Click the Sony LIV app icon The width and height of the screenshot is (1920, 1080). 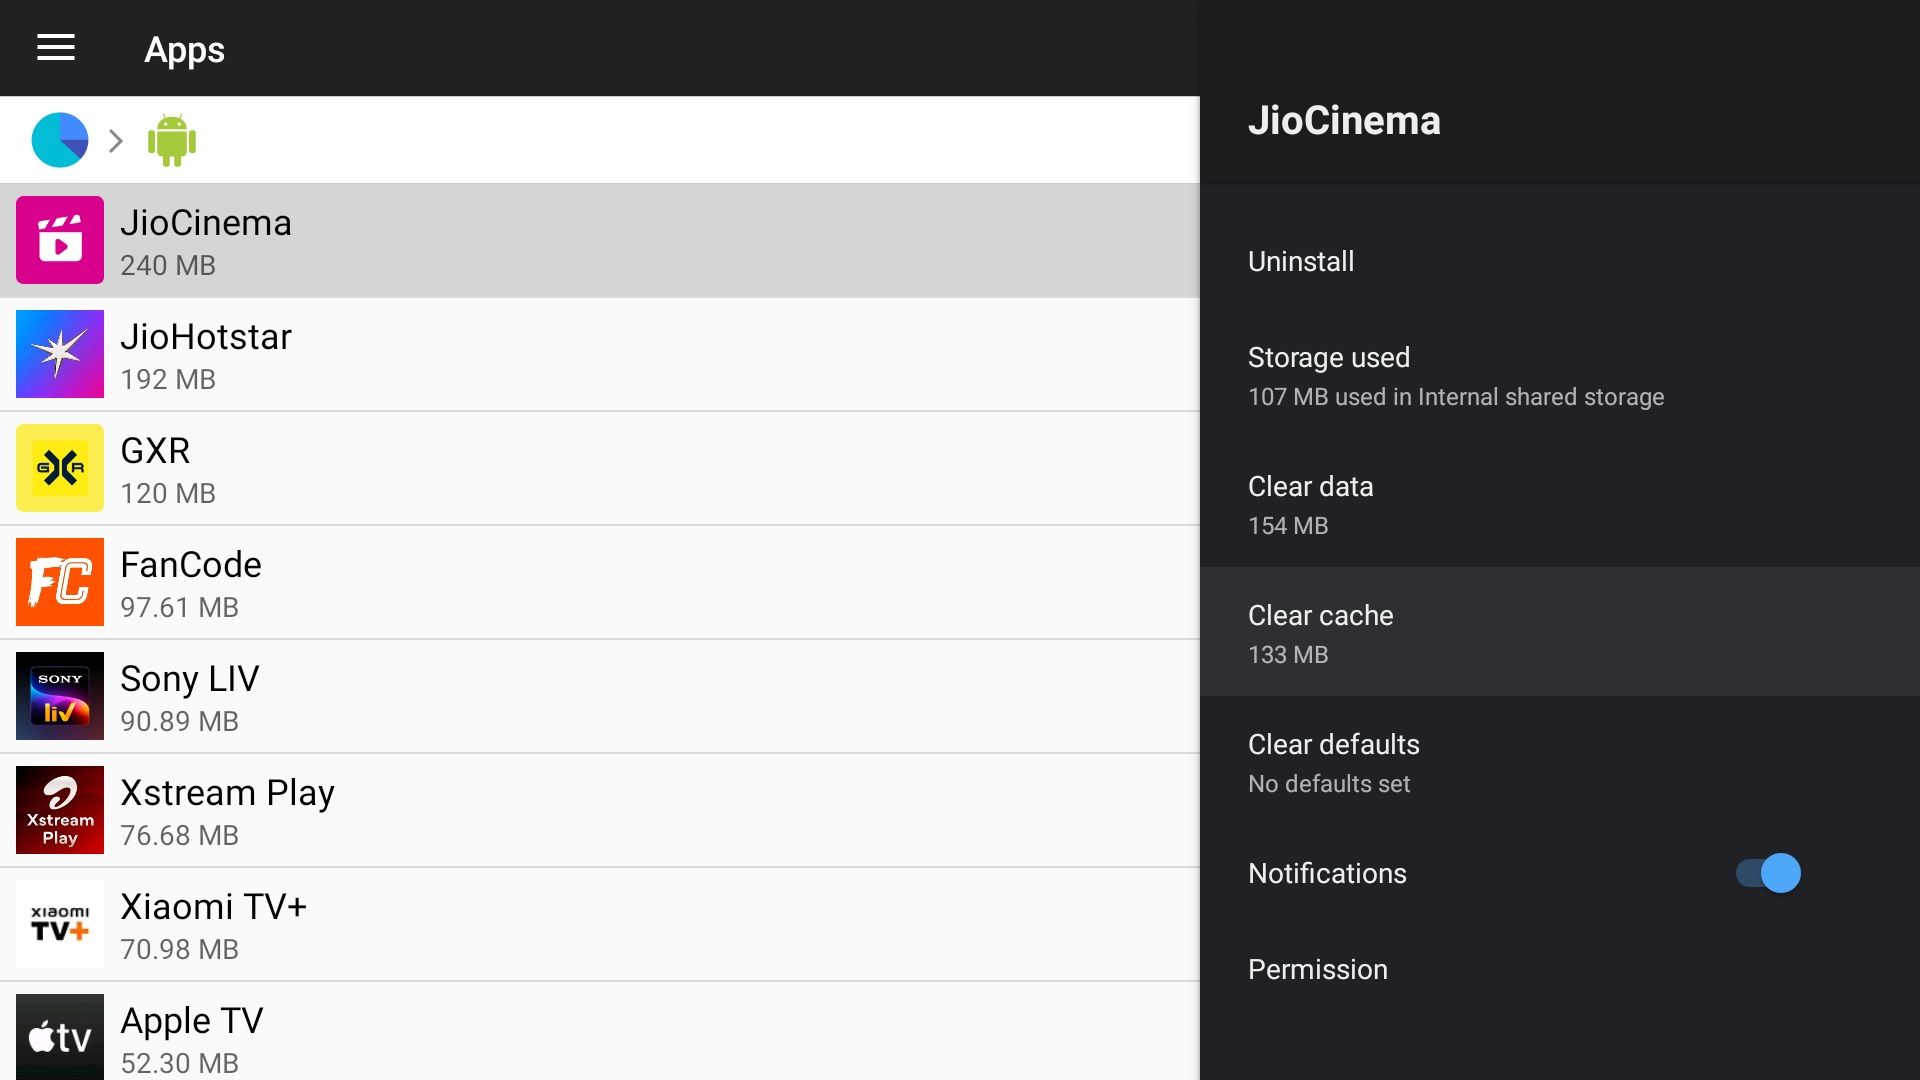click(60, 696)
